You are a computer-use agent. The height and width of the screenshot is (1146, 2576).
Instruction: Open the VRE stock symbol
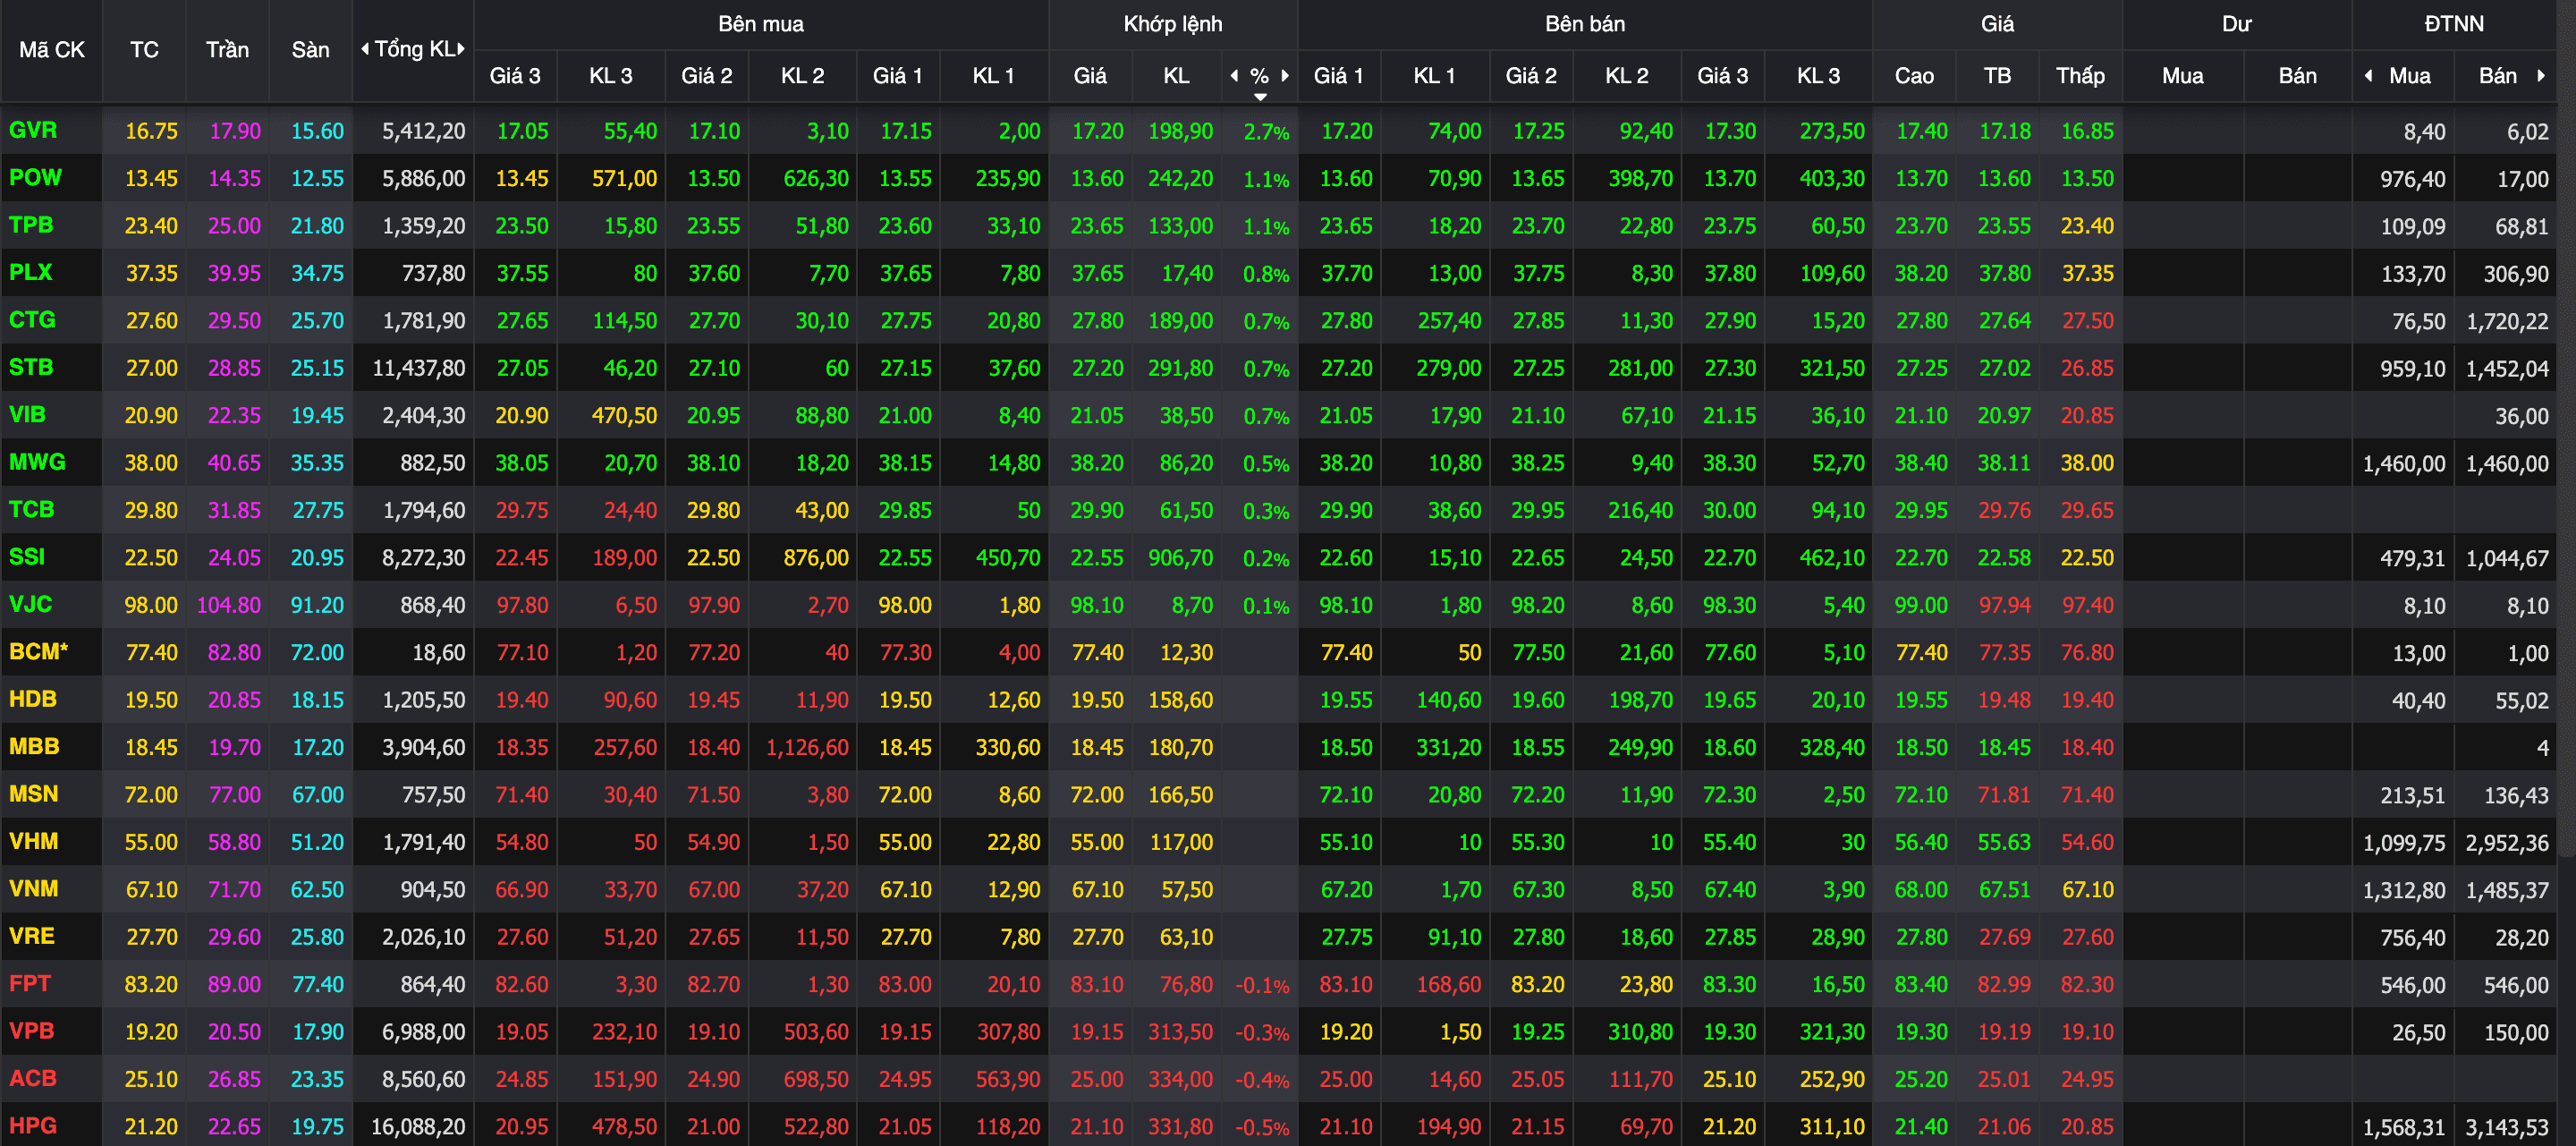click(x=31, y=936)
